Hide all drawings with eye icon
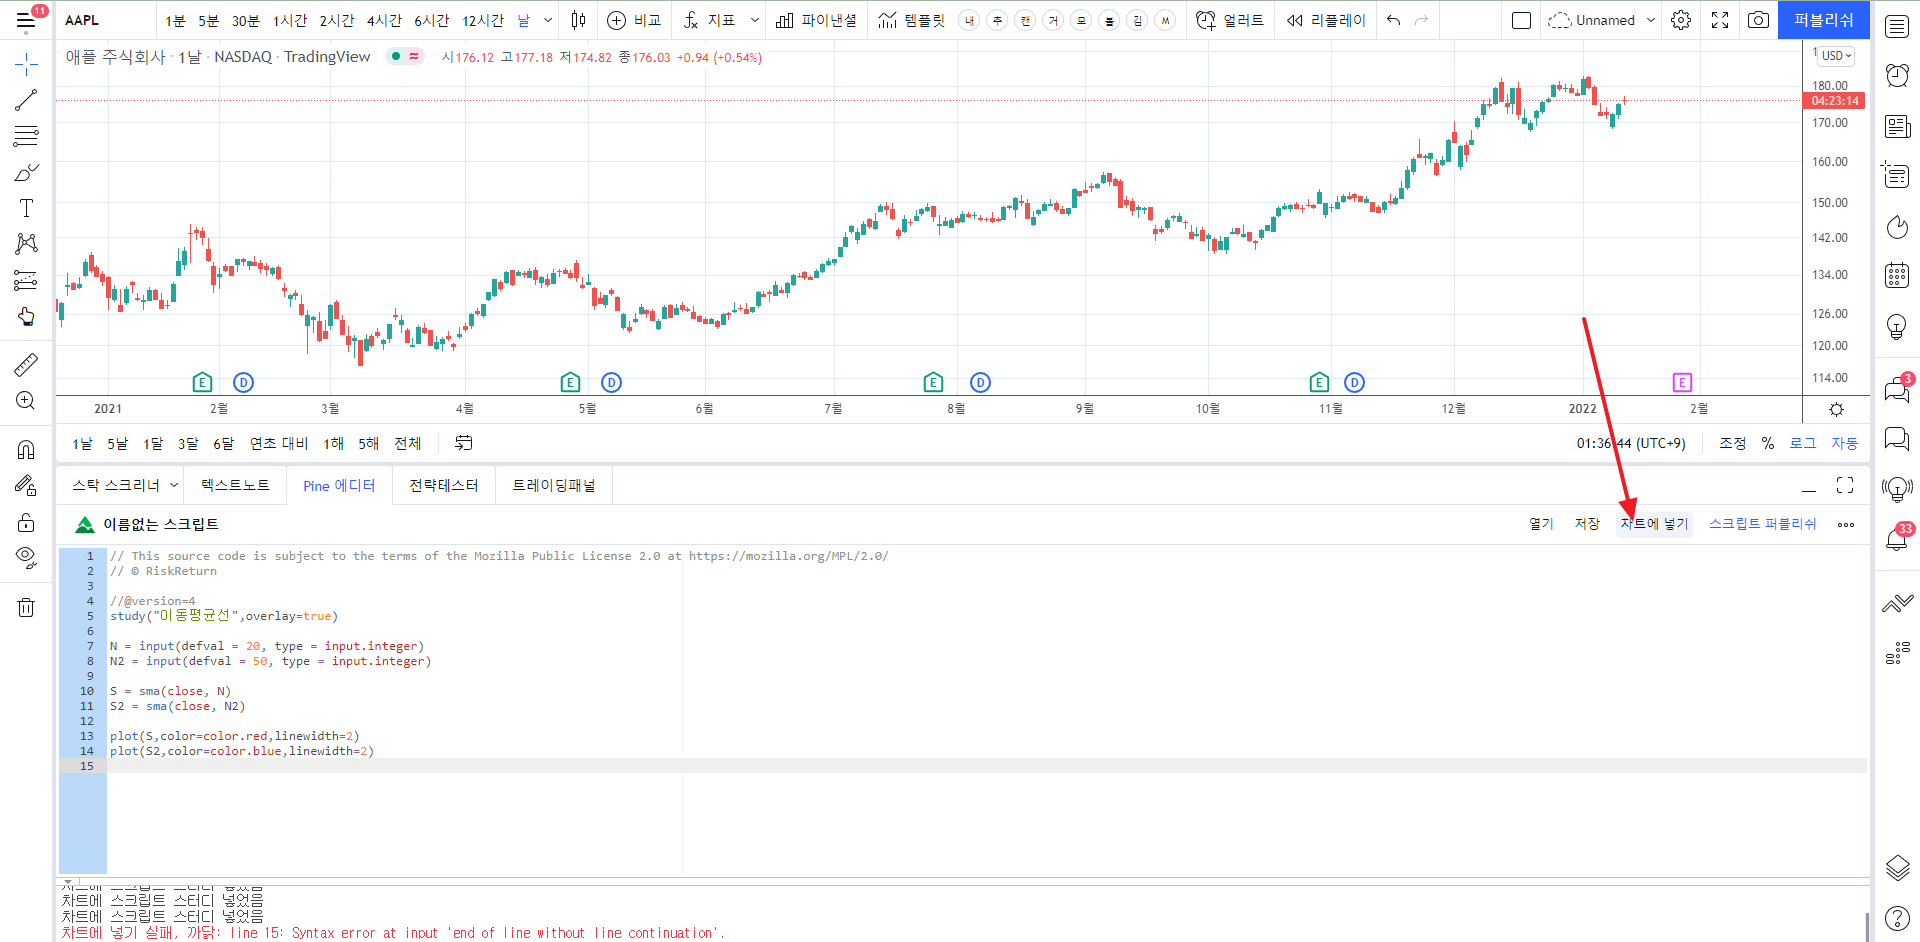Screen dimensions: 1920x942 tap(26, 558)
